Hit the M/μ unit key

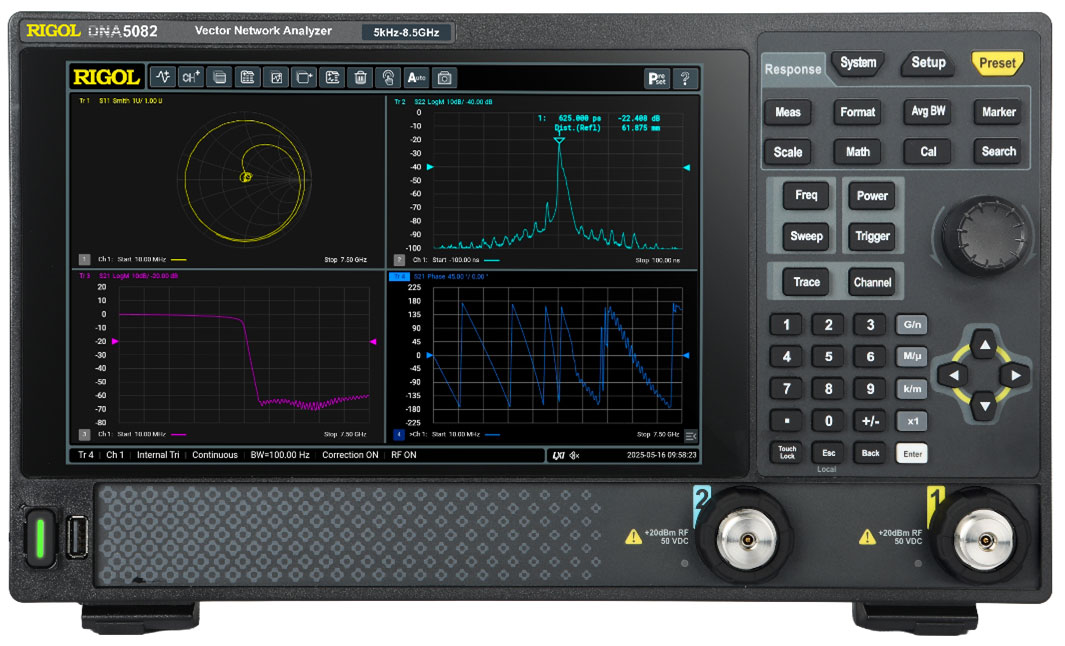(912, 357)
